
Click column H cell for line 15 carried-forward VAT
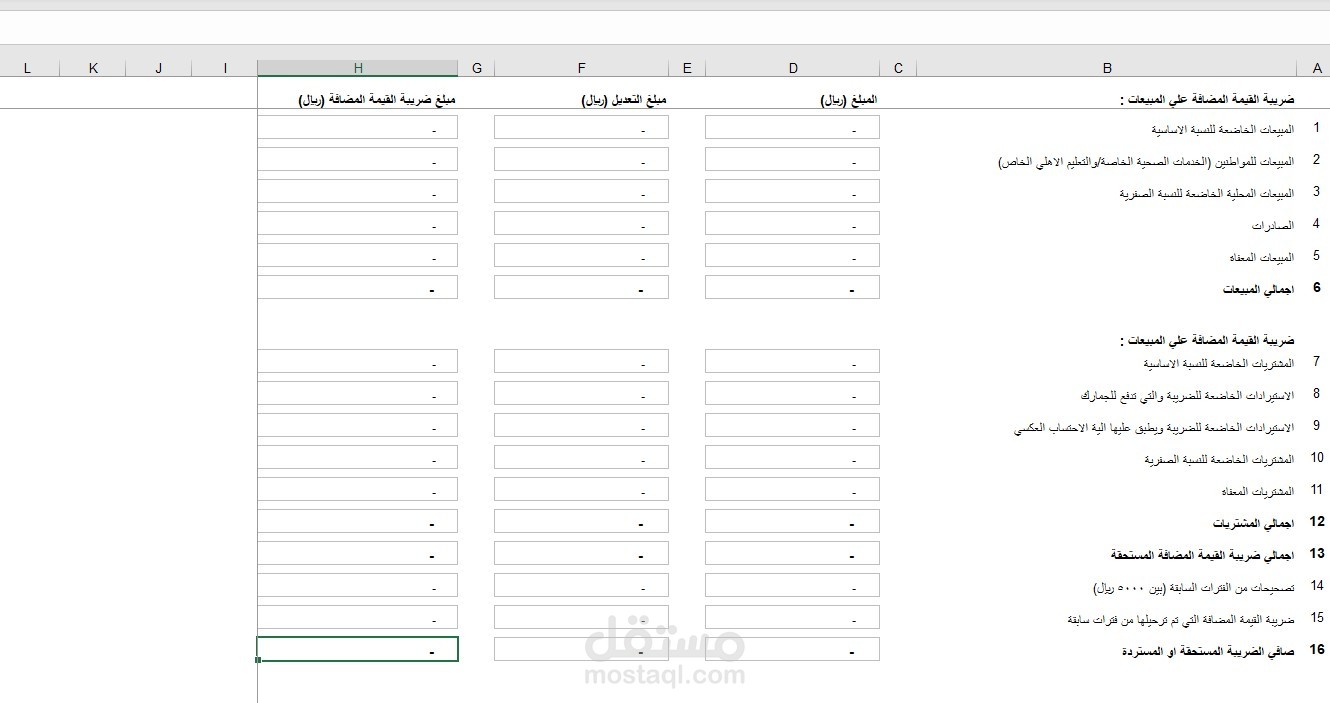[x=358, y=617]
